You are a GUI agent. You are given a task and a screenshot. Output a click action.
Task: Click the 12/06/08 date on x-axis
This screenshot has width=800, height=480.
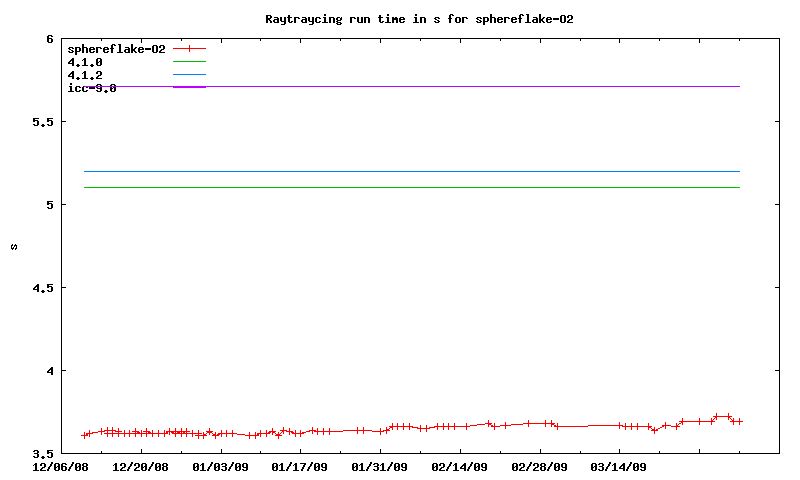[60, 466]
